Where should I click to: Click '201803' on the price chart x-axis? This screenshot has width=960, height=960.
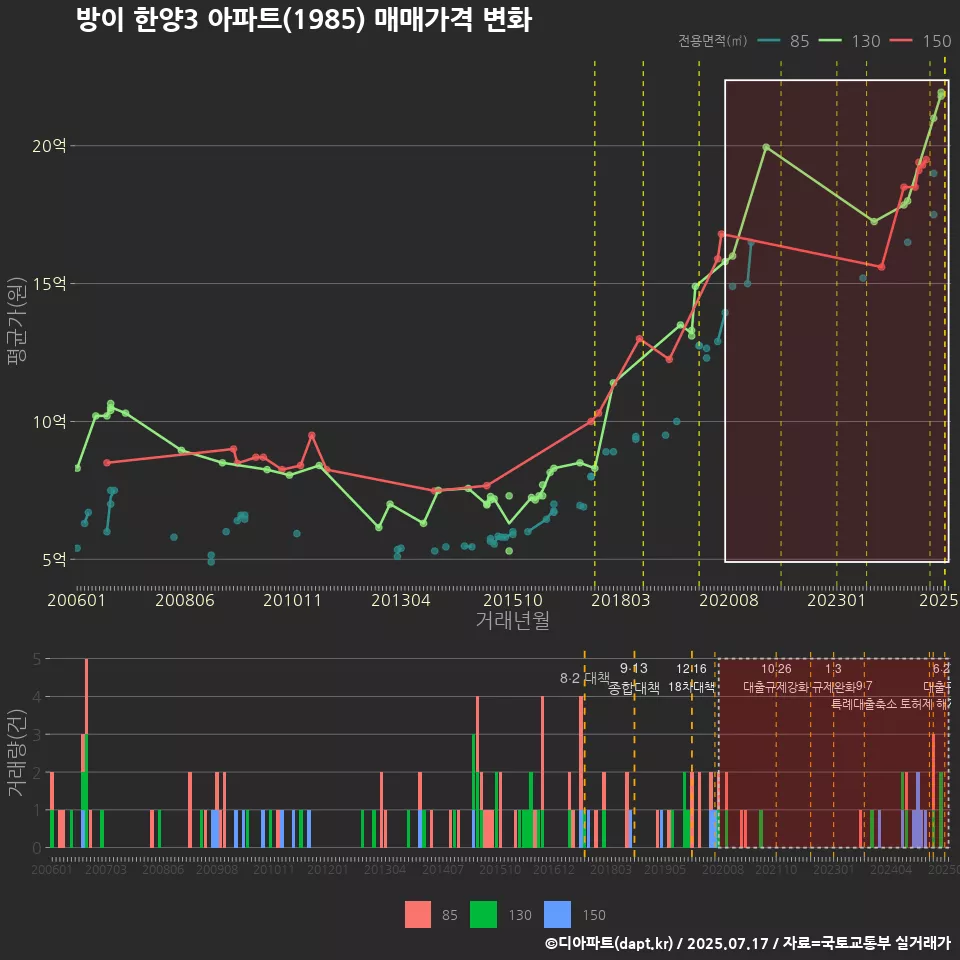coord(620,600)
